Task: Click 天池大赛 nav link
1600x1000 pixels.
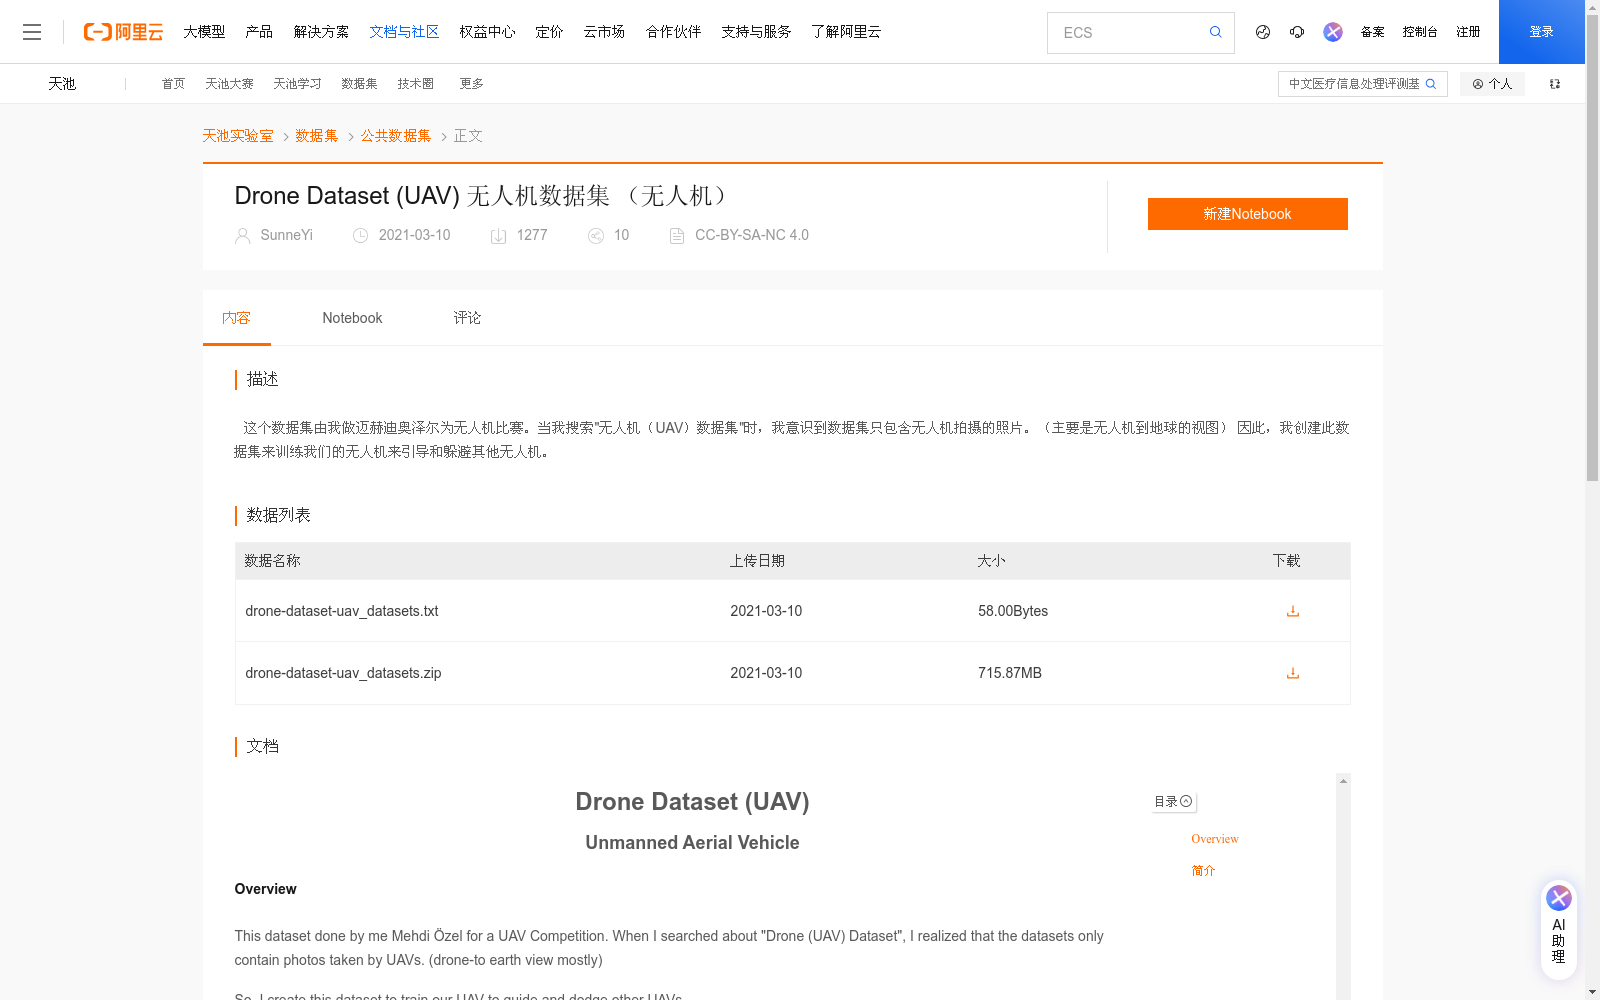Action: (229, 84)
